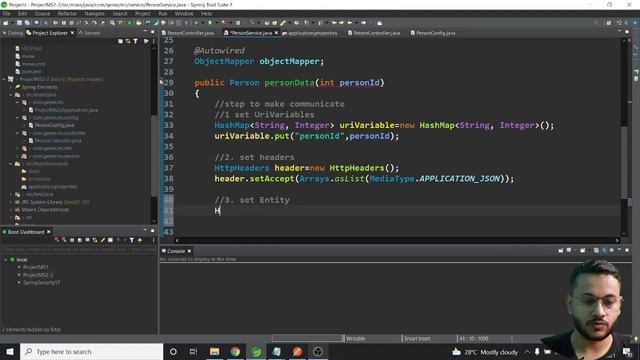Screen dimensions: 640x360
Task: Open the Edit menu
Action: (x=22, y=13)
